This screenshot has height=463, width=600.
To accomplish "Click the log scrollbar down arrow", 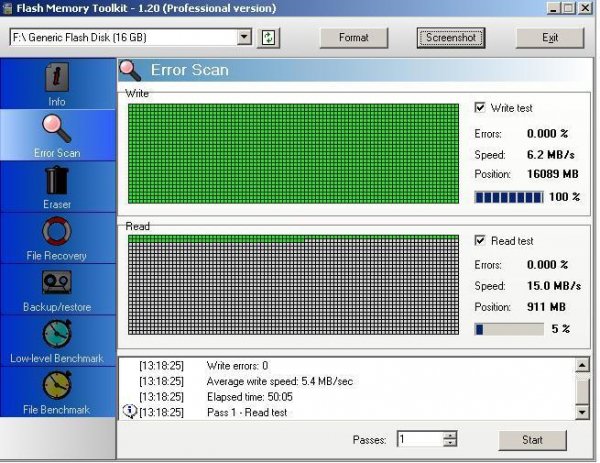I will tap(582, 412).
